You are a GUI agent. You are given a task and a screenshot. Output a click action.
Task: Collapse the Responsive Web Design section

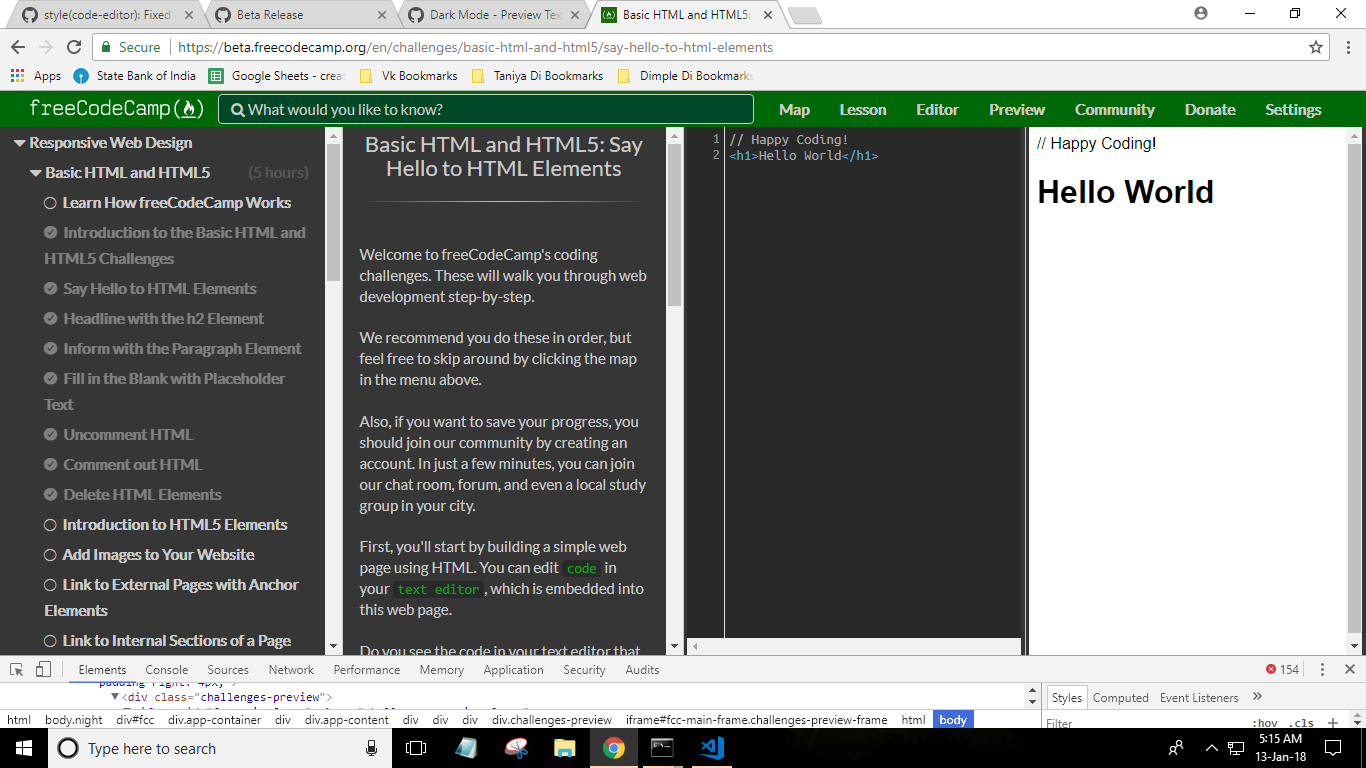click(20, 142)
